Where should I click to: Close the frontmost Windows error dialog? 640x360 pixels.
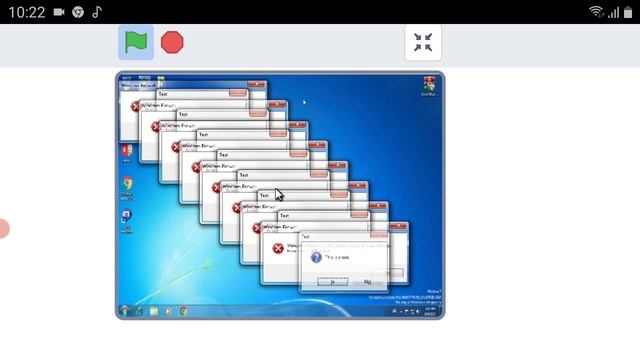point(398,227)
